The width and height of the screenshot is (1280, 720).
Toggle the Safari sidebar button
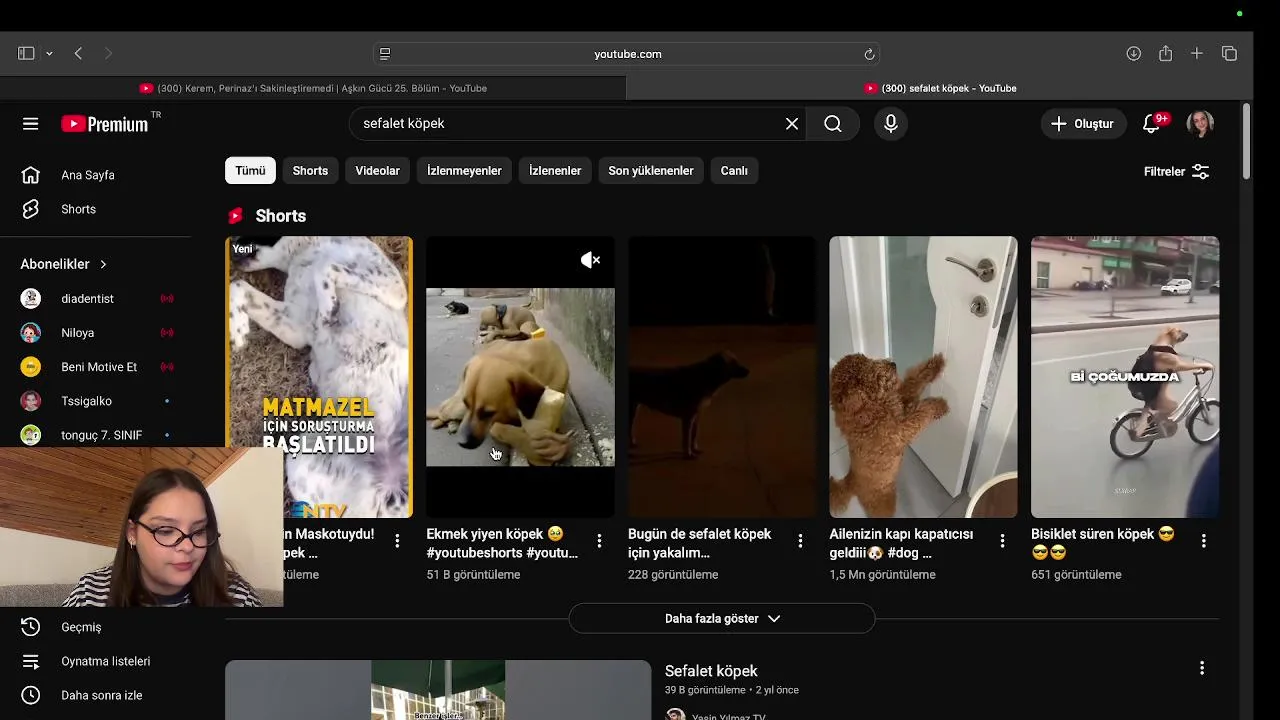(26, 54)
